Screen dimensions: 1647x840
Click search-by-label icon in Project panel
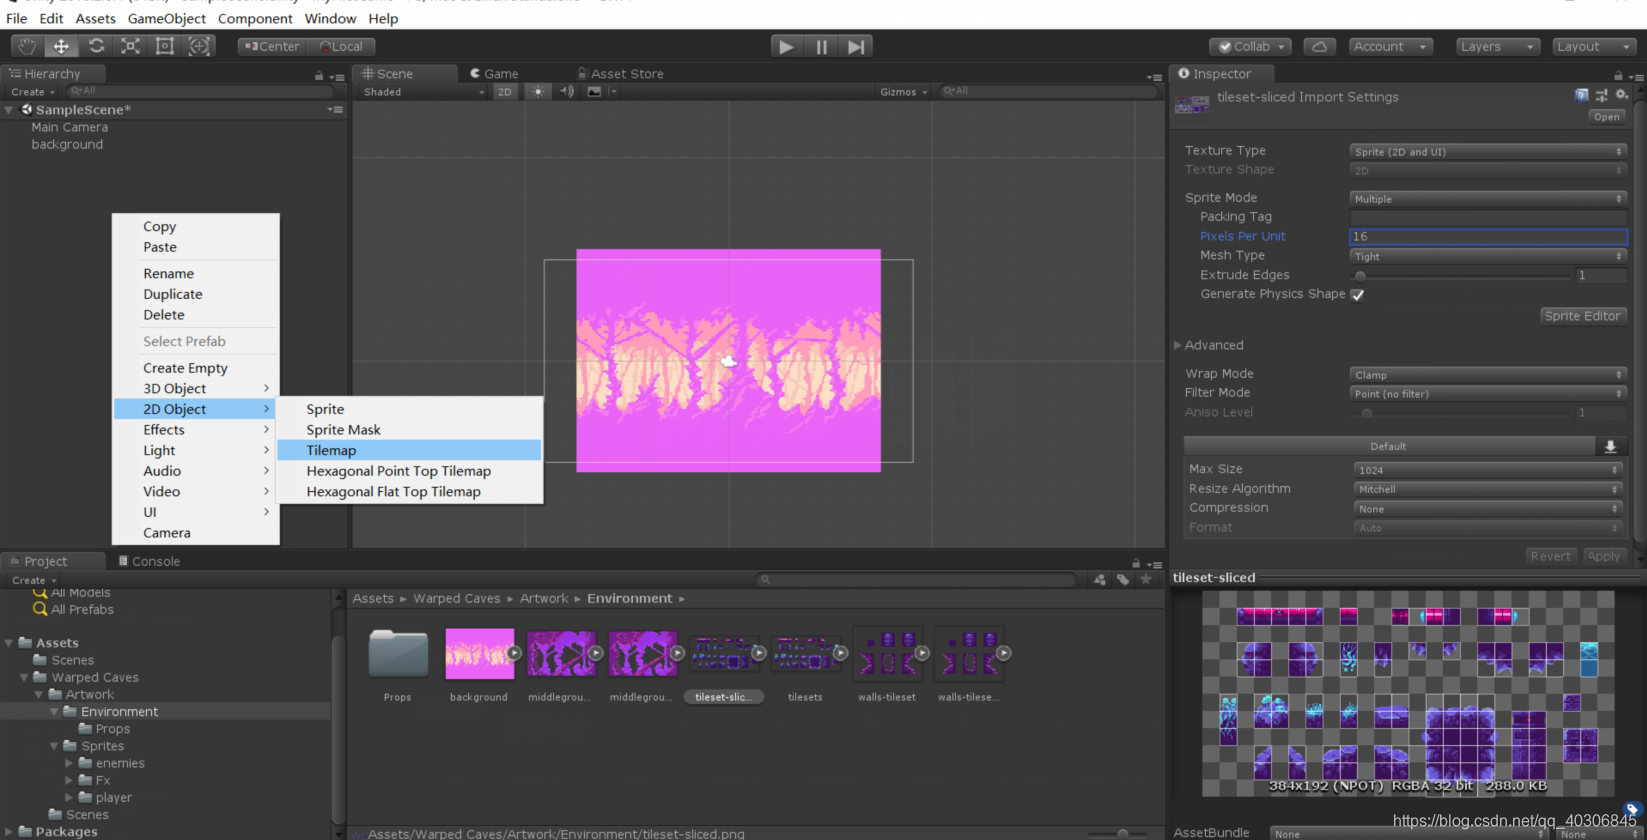click(x=1123, y=579)
